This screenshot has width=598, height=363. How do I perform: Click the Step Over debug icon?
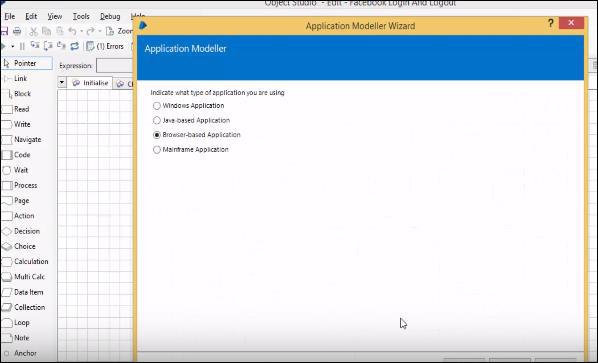tap(48, 46)
